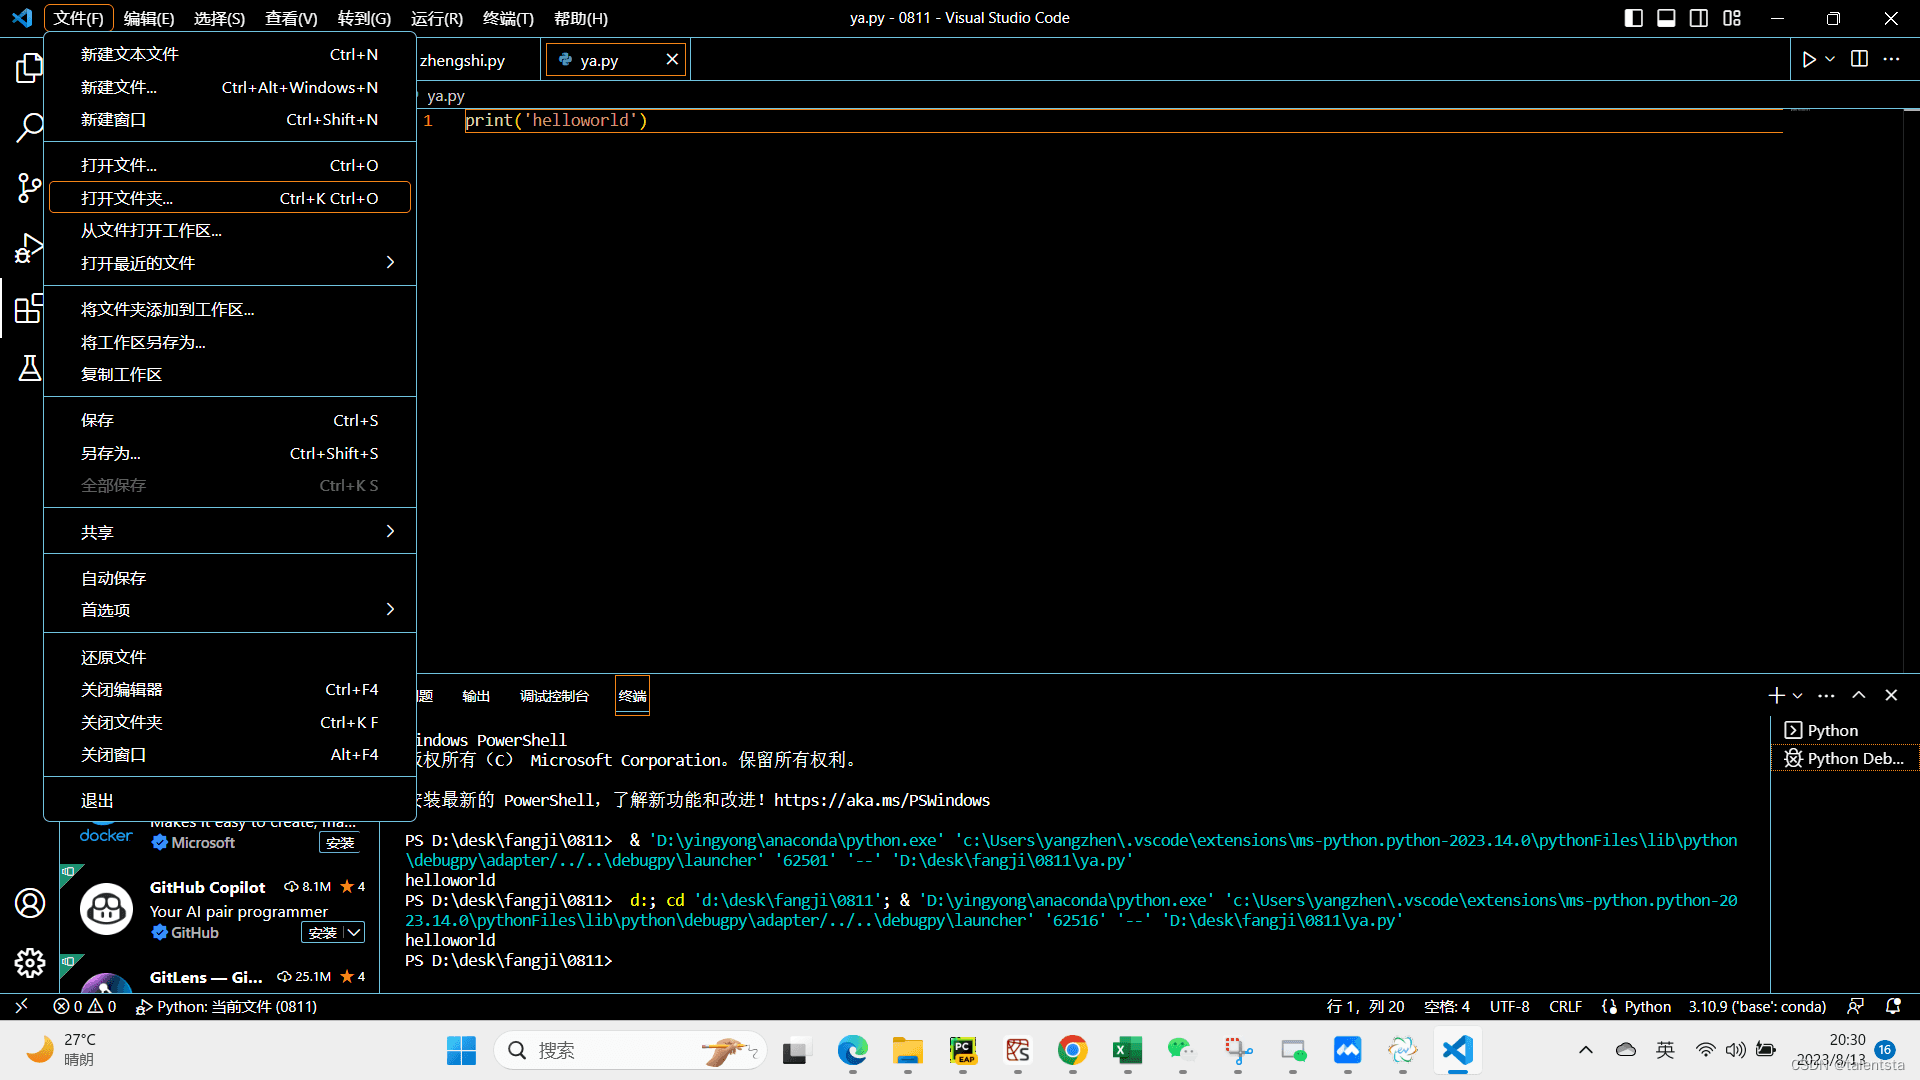Toggle the secondary side bar layout icon
The width and height of the screenshot is (1920, 1080).
coord(1699,18)
